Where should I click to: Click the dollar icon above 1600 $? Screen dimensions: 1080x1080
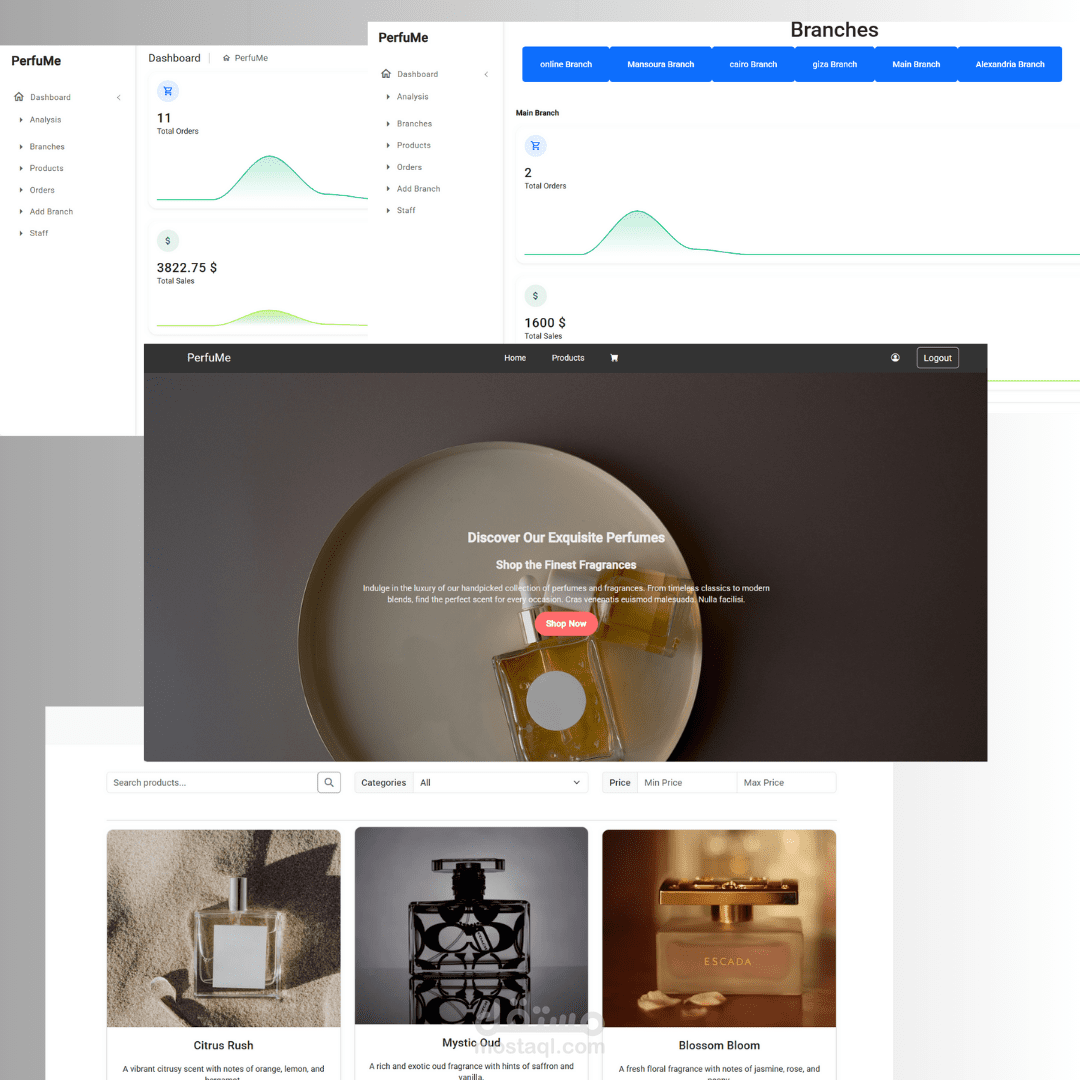point(535,296)
